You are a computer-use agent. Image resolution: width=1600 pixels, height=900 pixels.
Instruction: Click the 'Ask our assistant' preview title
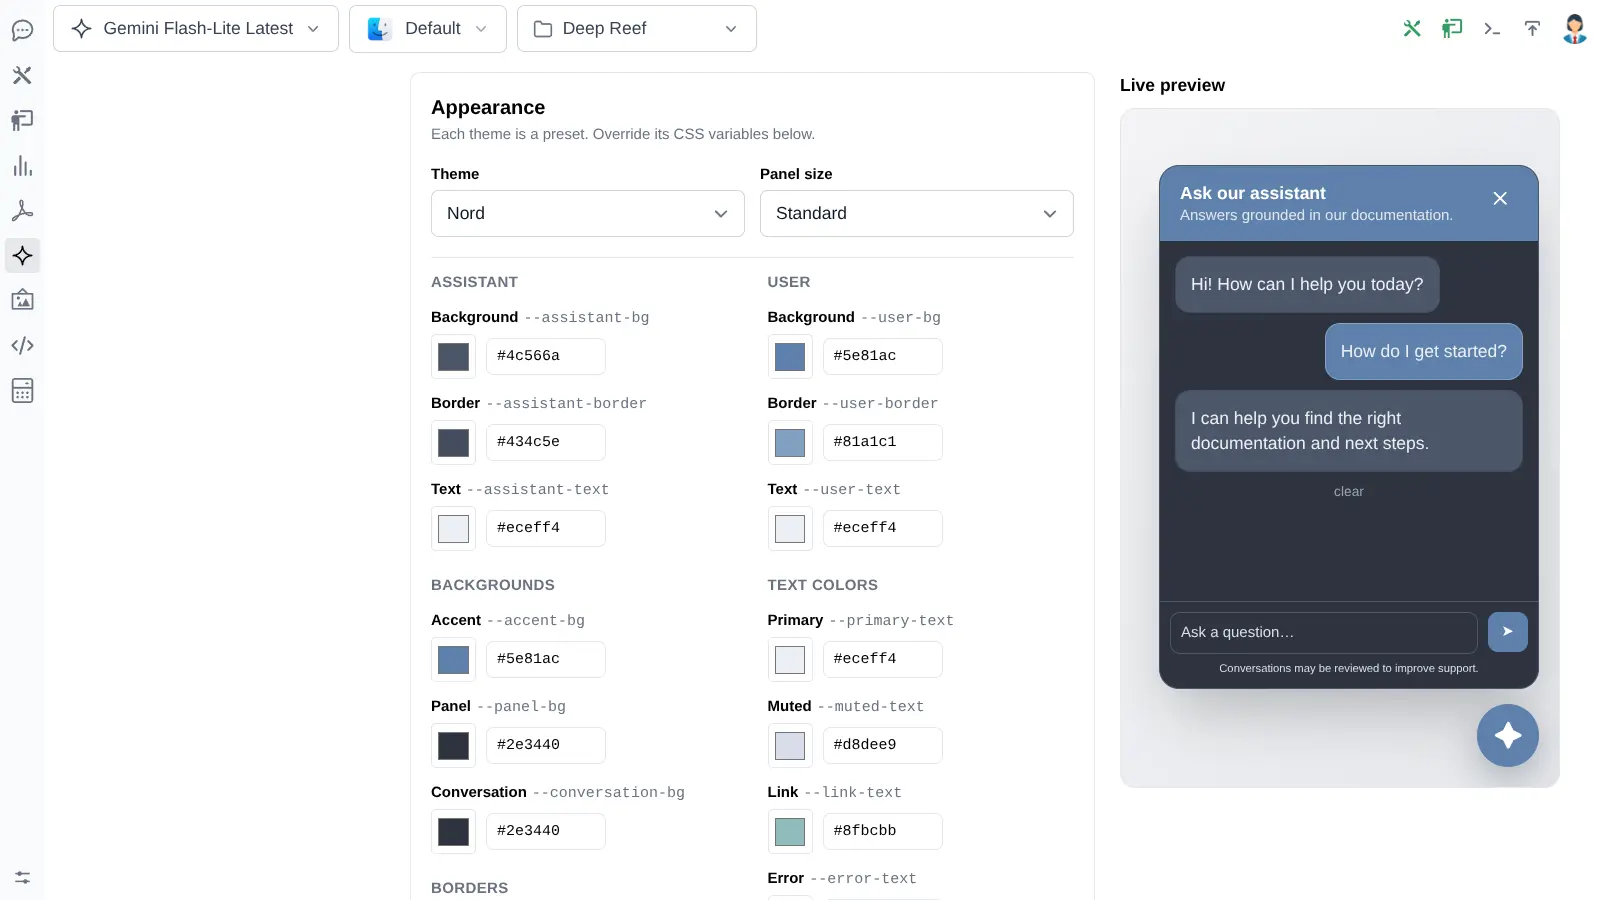1253,193
